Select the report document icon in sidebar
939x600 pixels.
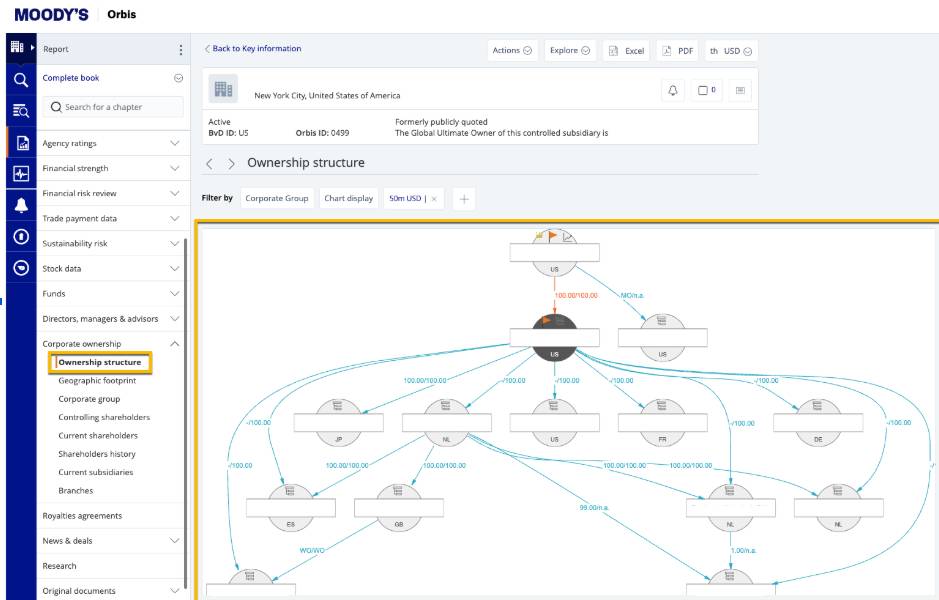22,143
